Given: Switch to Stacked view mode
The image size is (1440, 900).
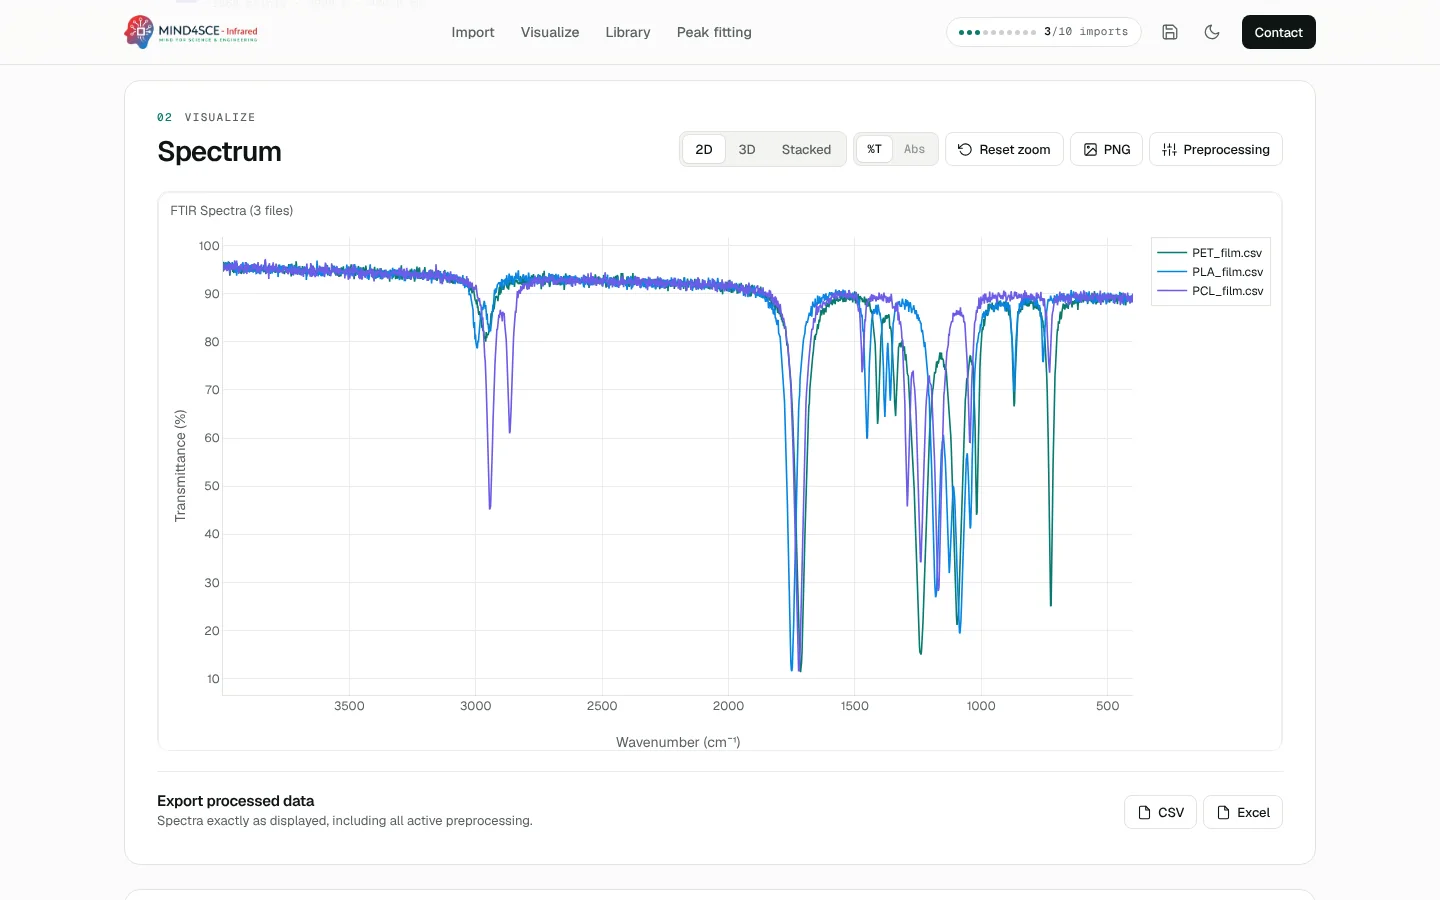Looking at the screenshot, I should 806,149.
